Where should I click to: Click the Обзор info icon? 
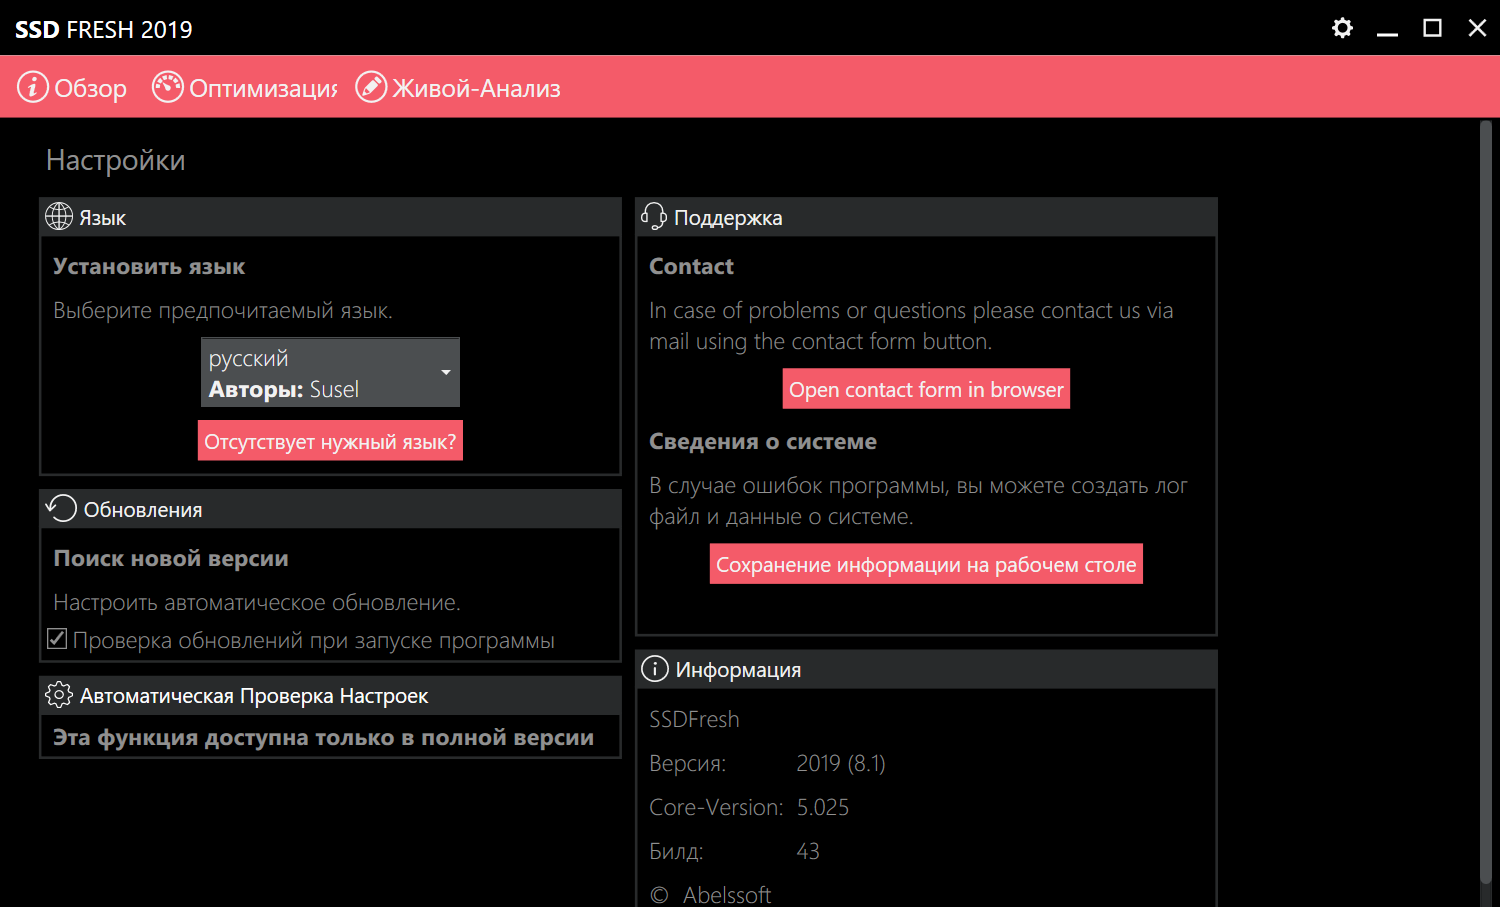pyautogui.click(x=33, y=87)
